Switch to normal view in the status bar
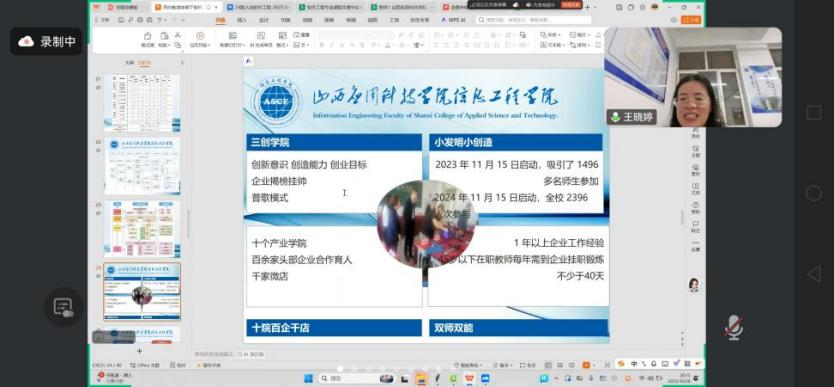This screenshot has width=834, height=387. 548,365
